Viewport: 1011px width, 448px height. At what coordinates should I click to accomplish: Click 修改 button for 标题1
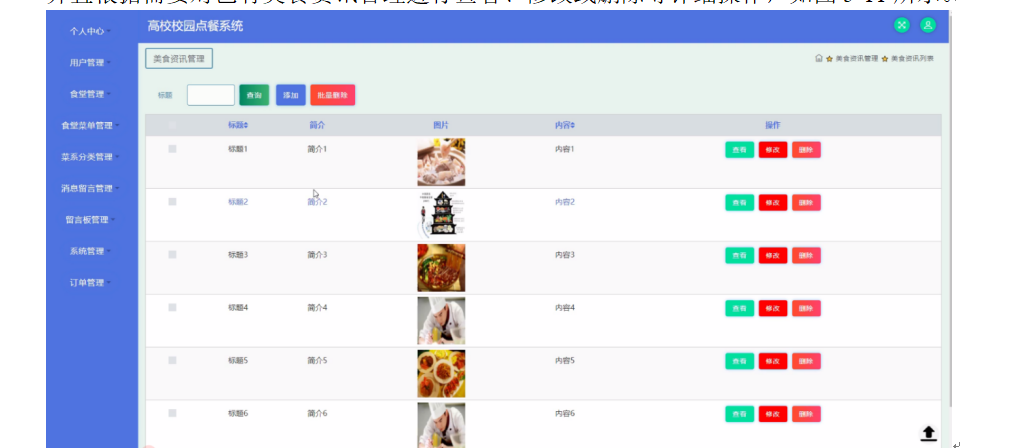[773, 150]
